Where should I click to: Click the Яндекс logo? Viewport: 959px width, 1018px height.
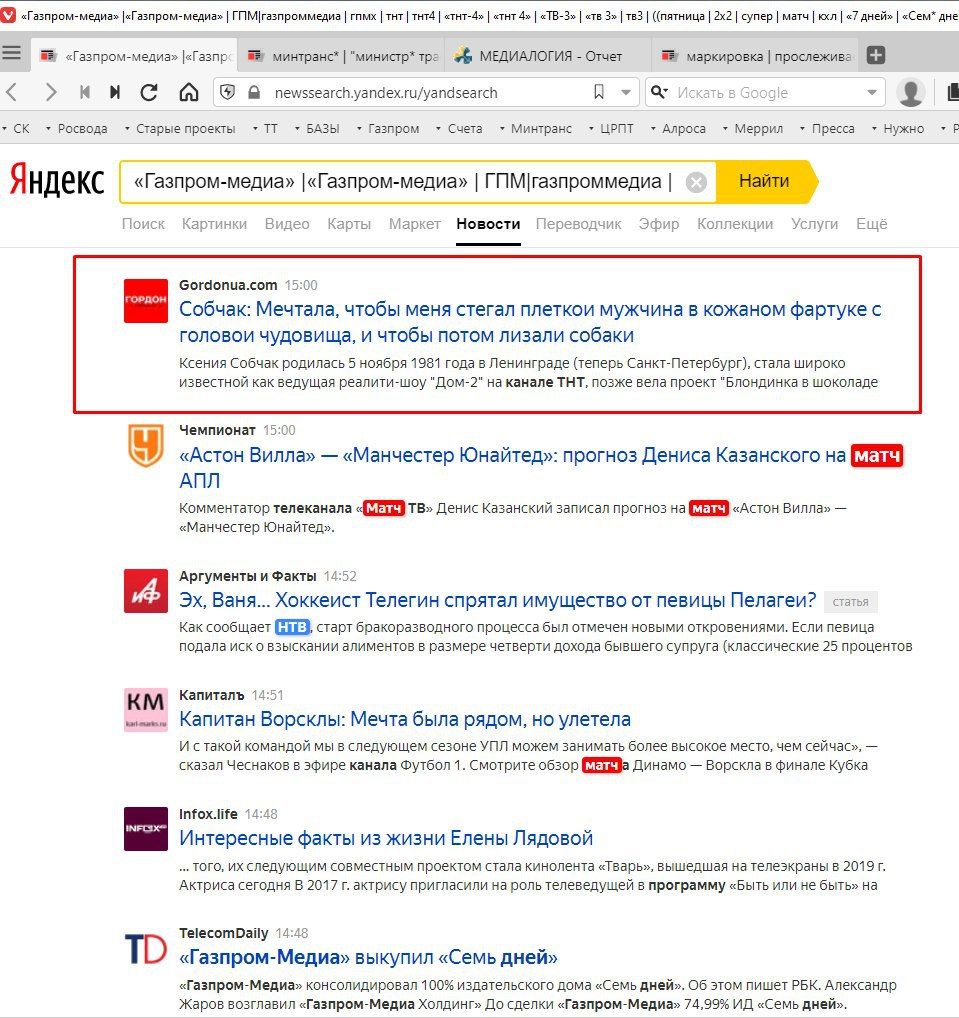pos(57,181)
